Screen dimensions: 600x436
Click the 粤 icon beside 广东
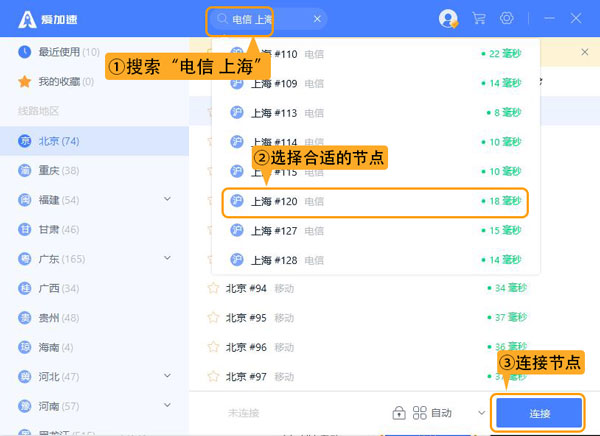click(25, 259)
